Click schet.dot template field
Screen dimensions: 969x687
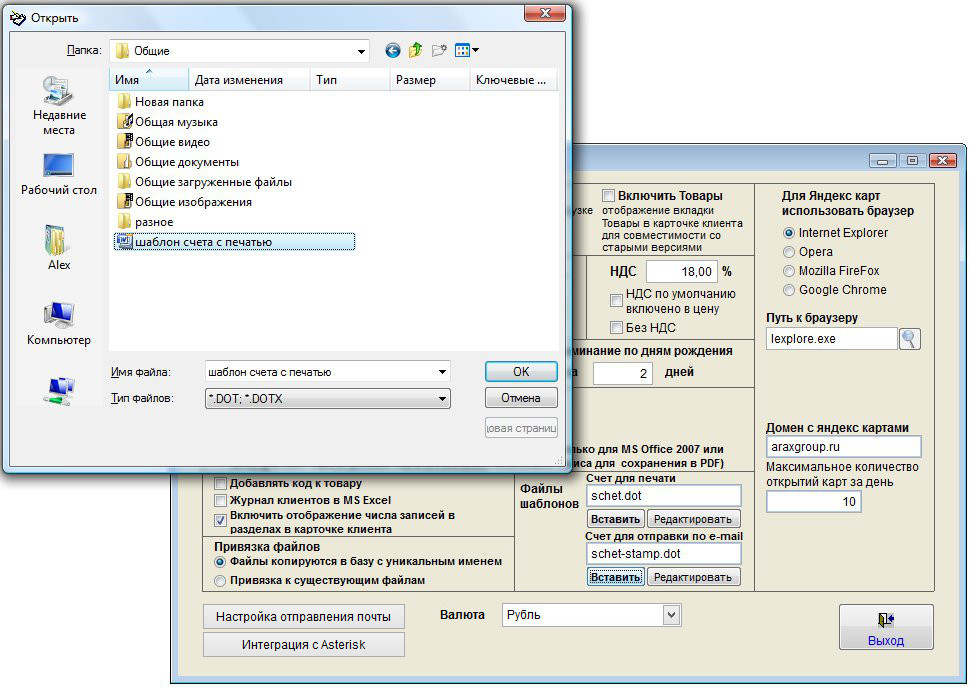pos(663,495)
